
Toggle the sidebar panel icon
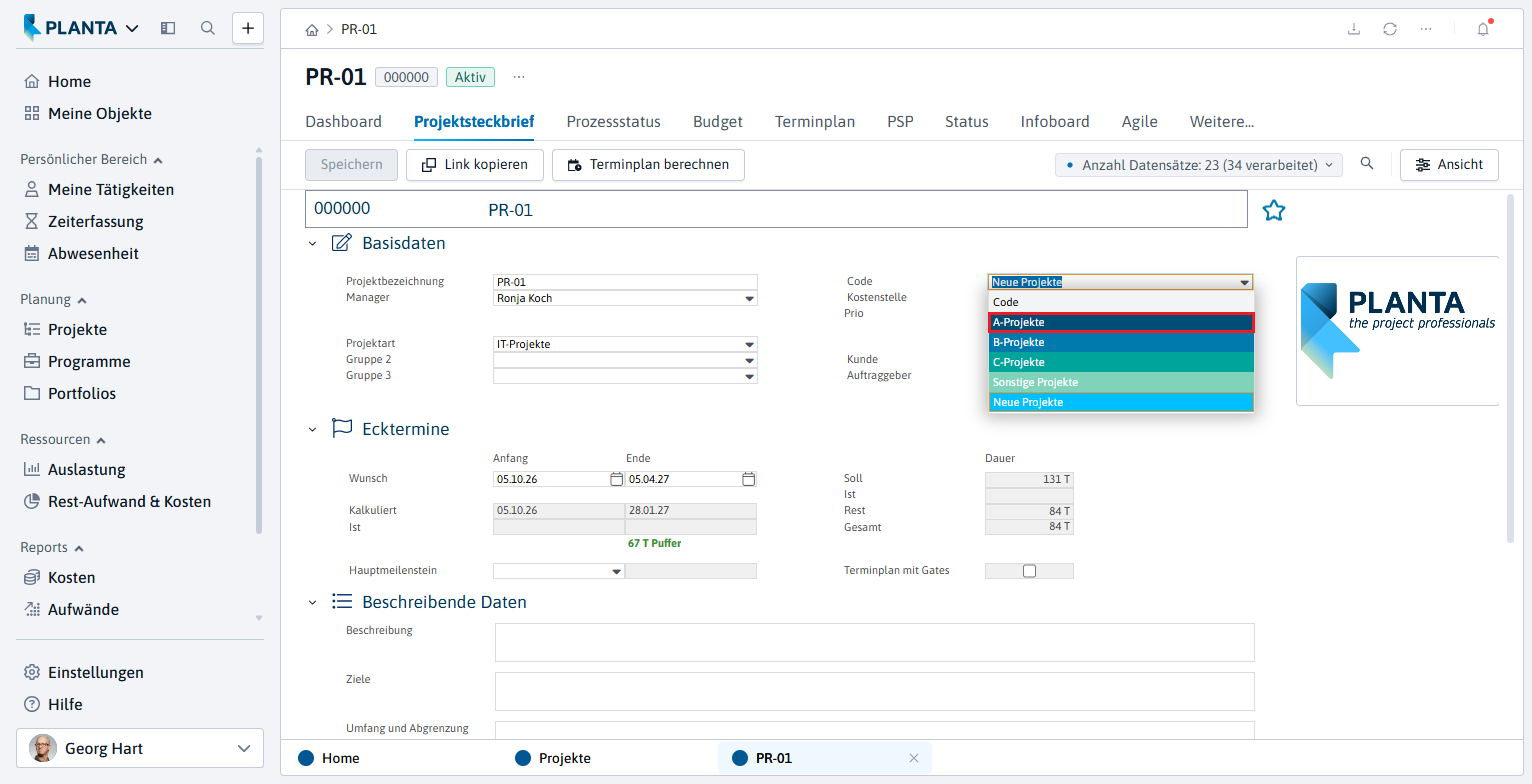click(168, 28)
